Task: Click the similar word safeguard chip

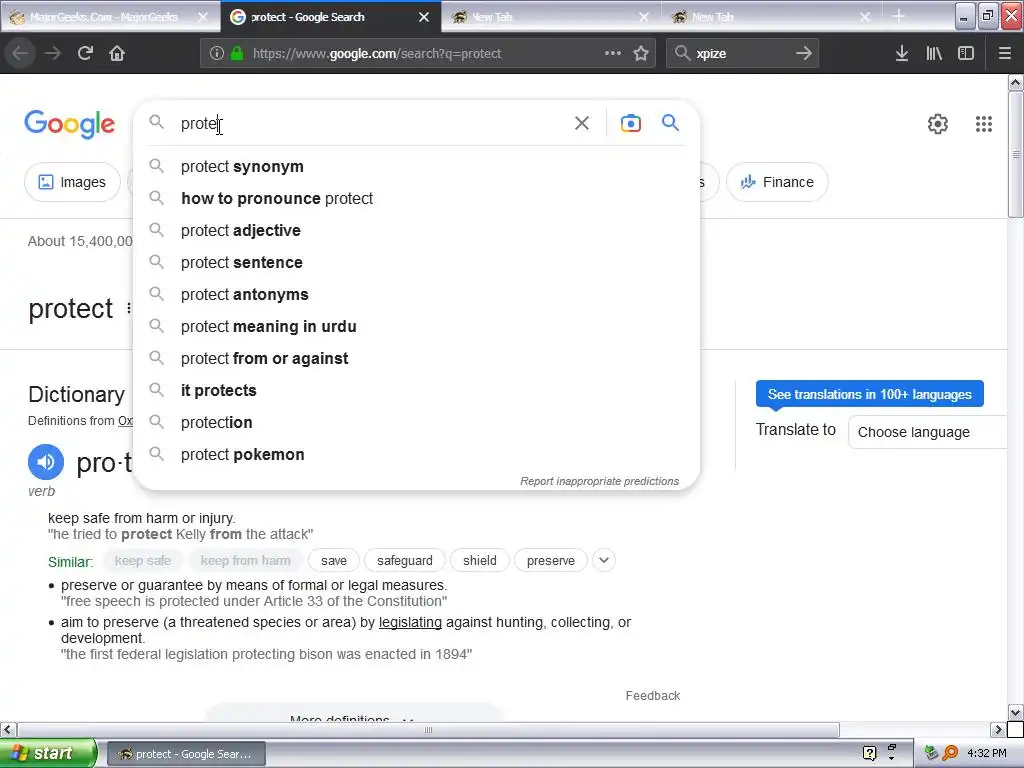Action: click(x=405, y=560)
